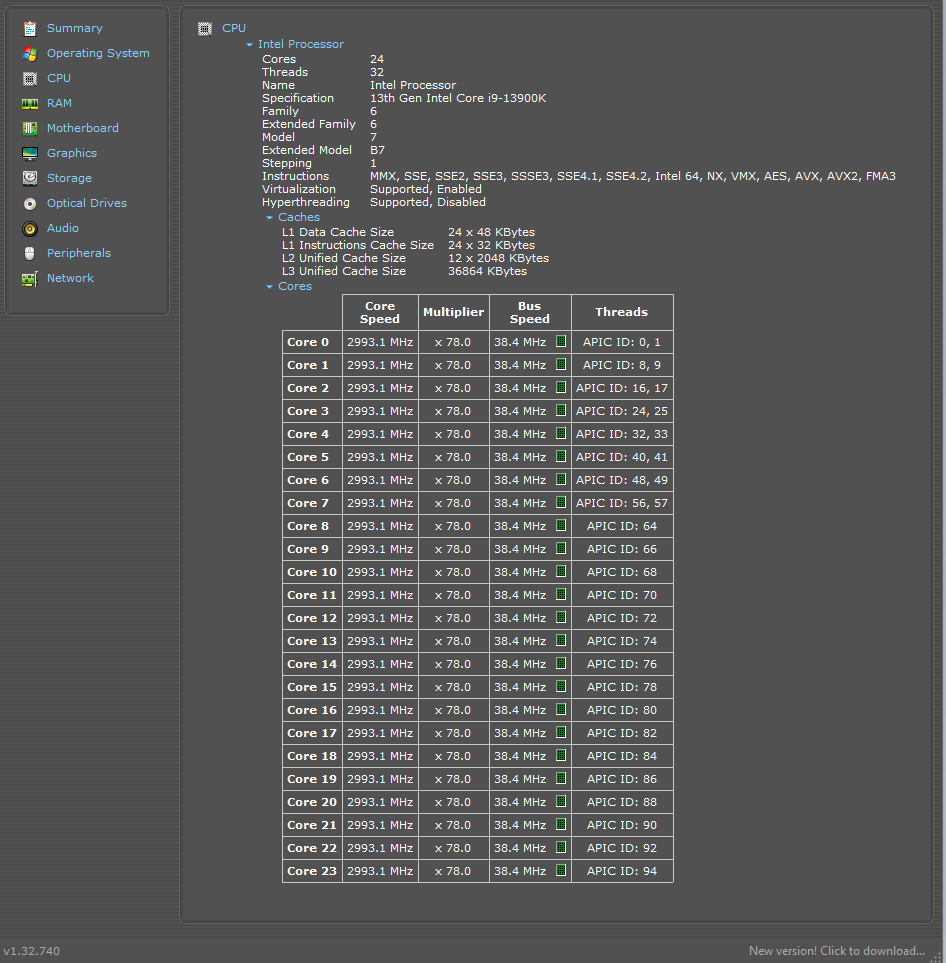
Task: Click the Bus Speed column header
Action: click(530, 313)
